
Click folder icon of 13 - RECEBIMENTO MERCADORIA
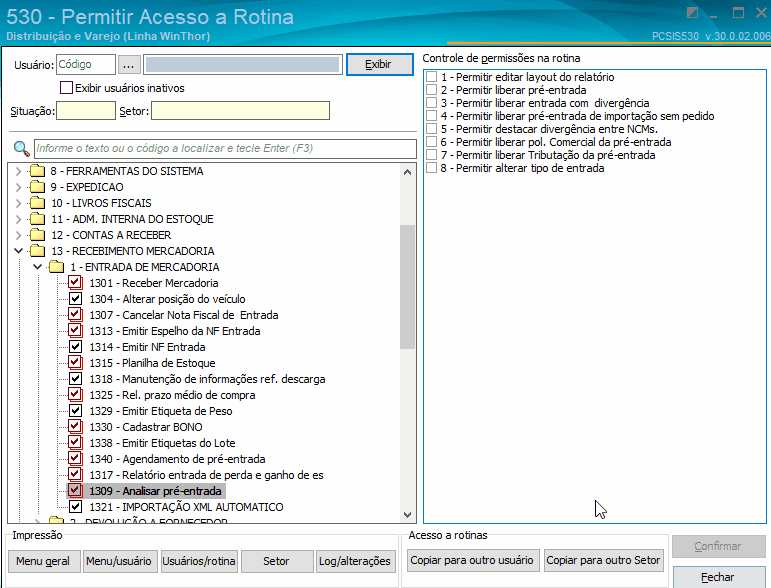coord(37,251)
